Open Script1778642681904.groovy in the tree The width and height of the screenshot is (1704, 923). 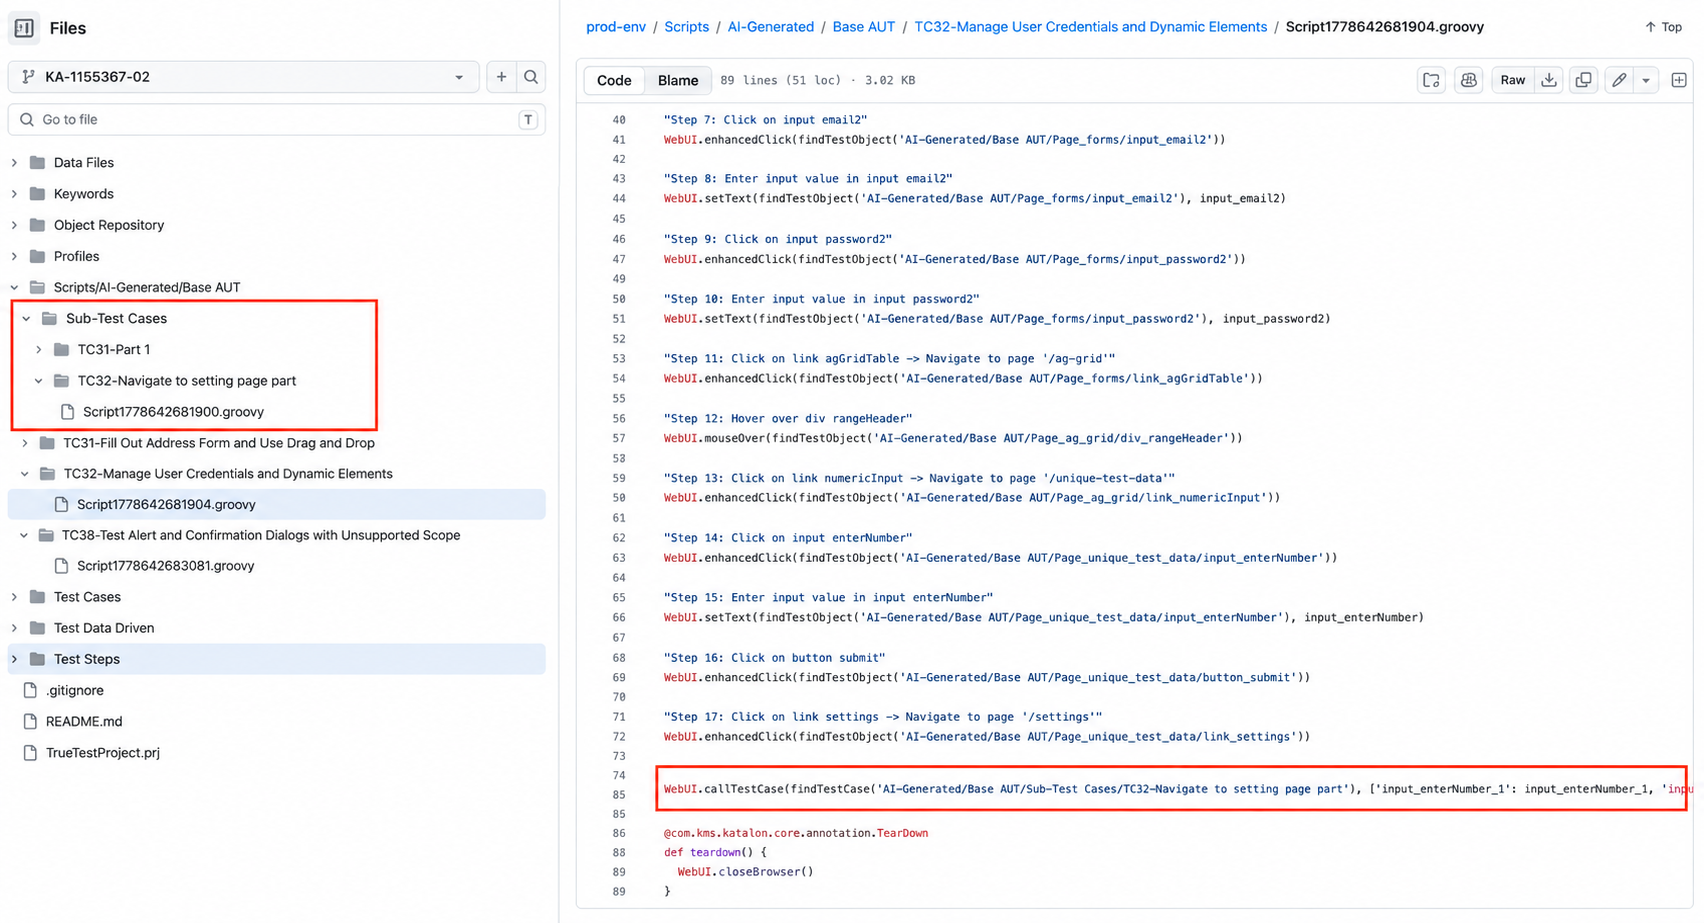tap(166, 505)
